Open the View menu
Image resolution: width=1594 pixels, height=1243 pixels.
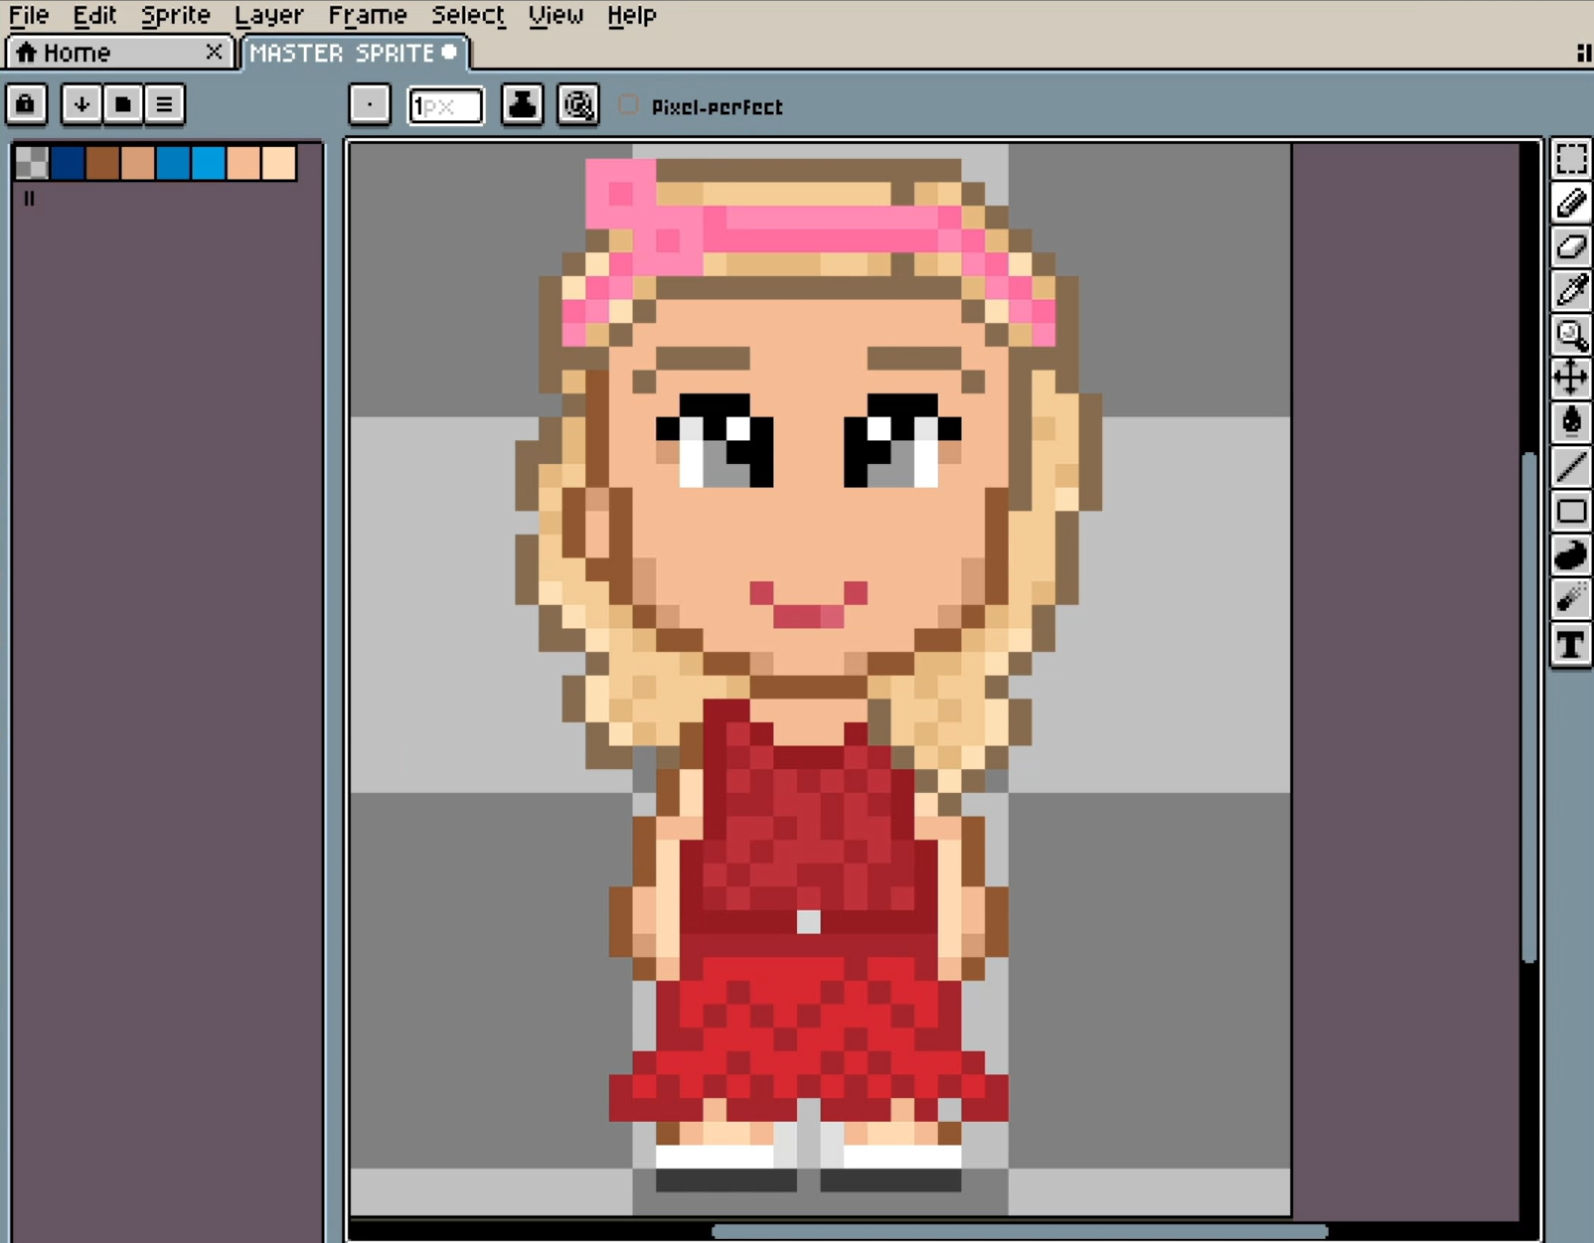555,15
